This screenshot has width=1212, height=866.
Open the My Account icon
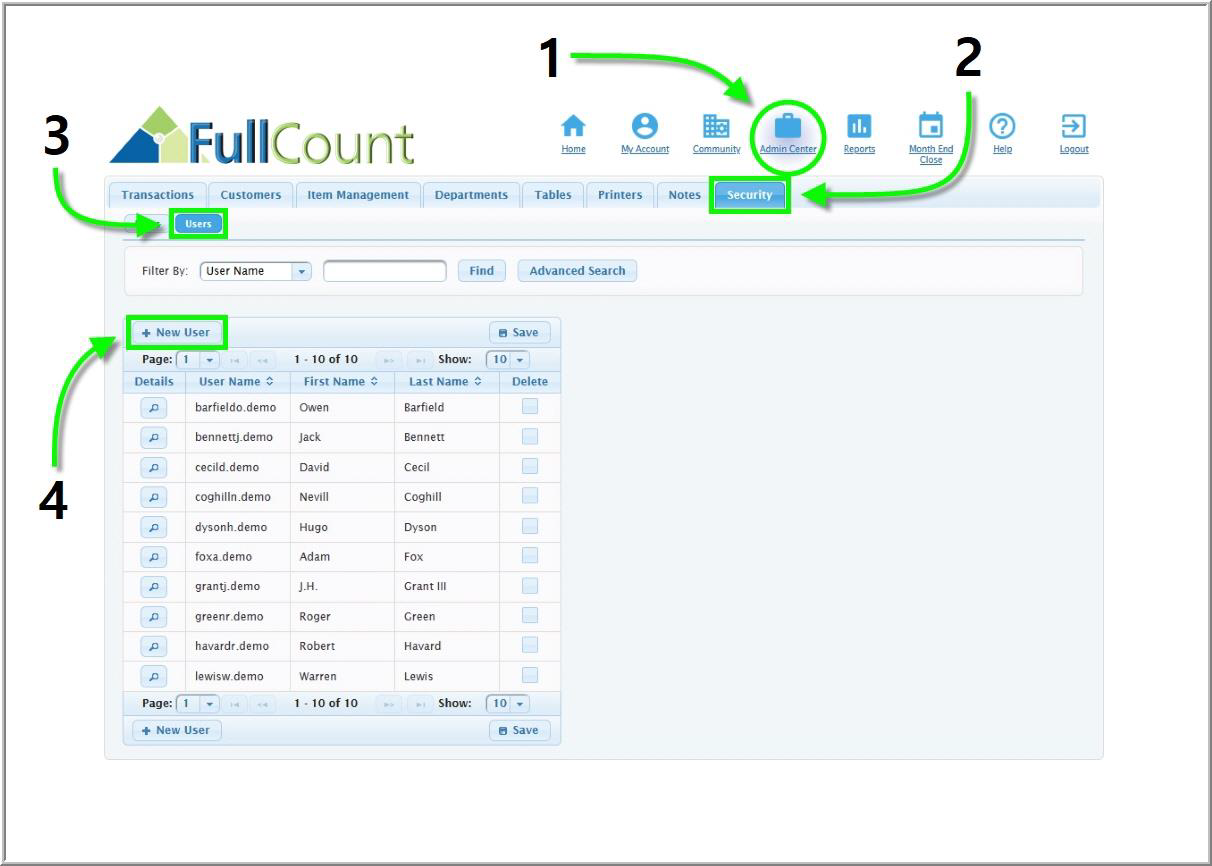point(645,126)
